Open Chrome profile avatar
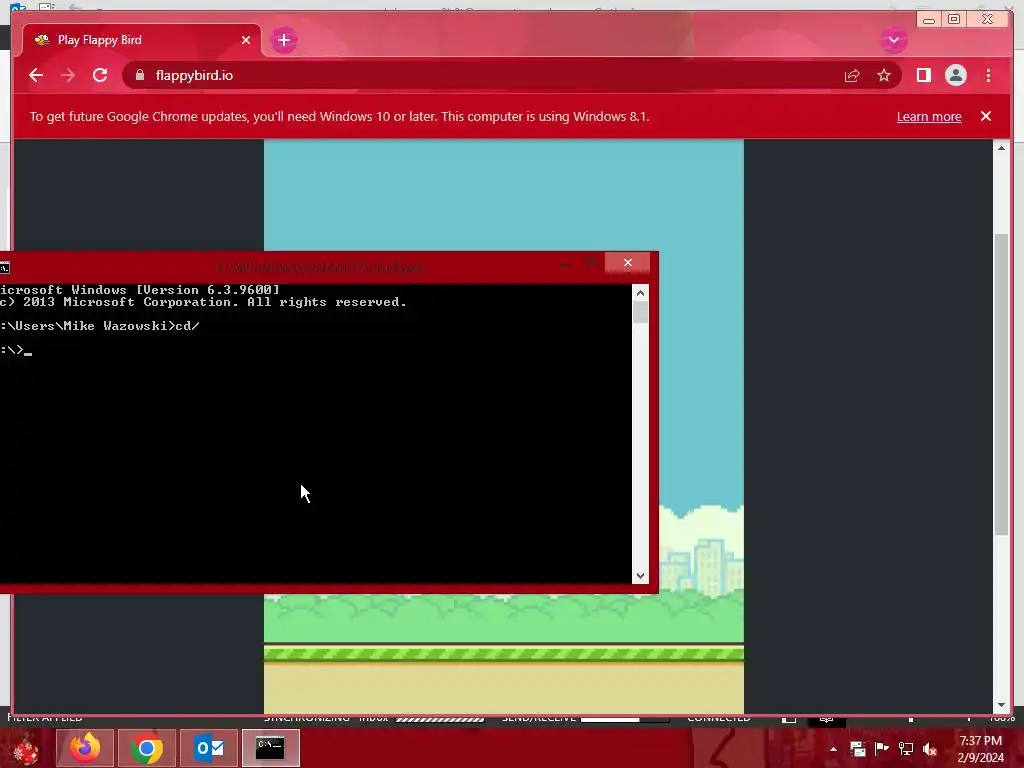Image resolution: width=1024 pixels, height=768 pixels. 955,75
